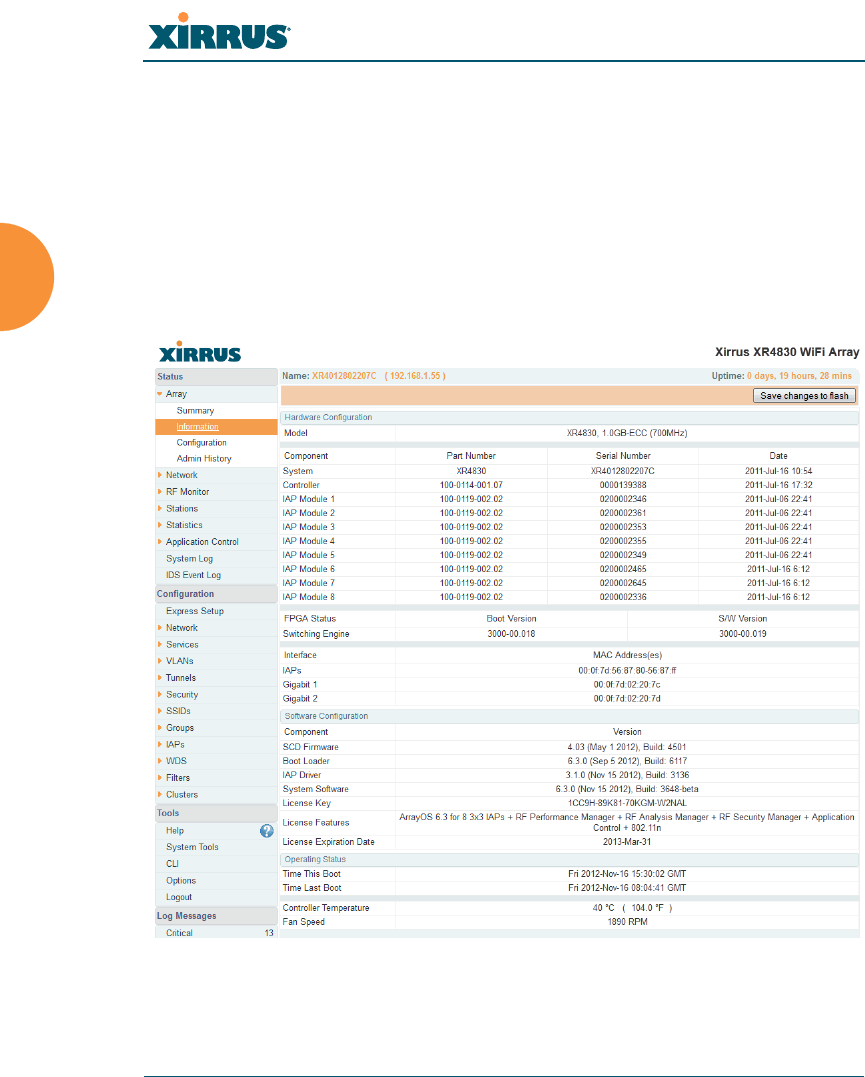Click Time This Boot value
865x1077 pixels.
627,874
